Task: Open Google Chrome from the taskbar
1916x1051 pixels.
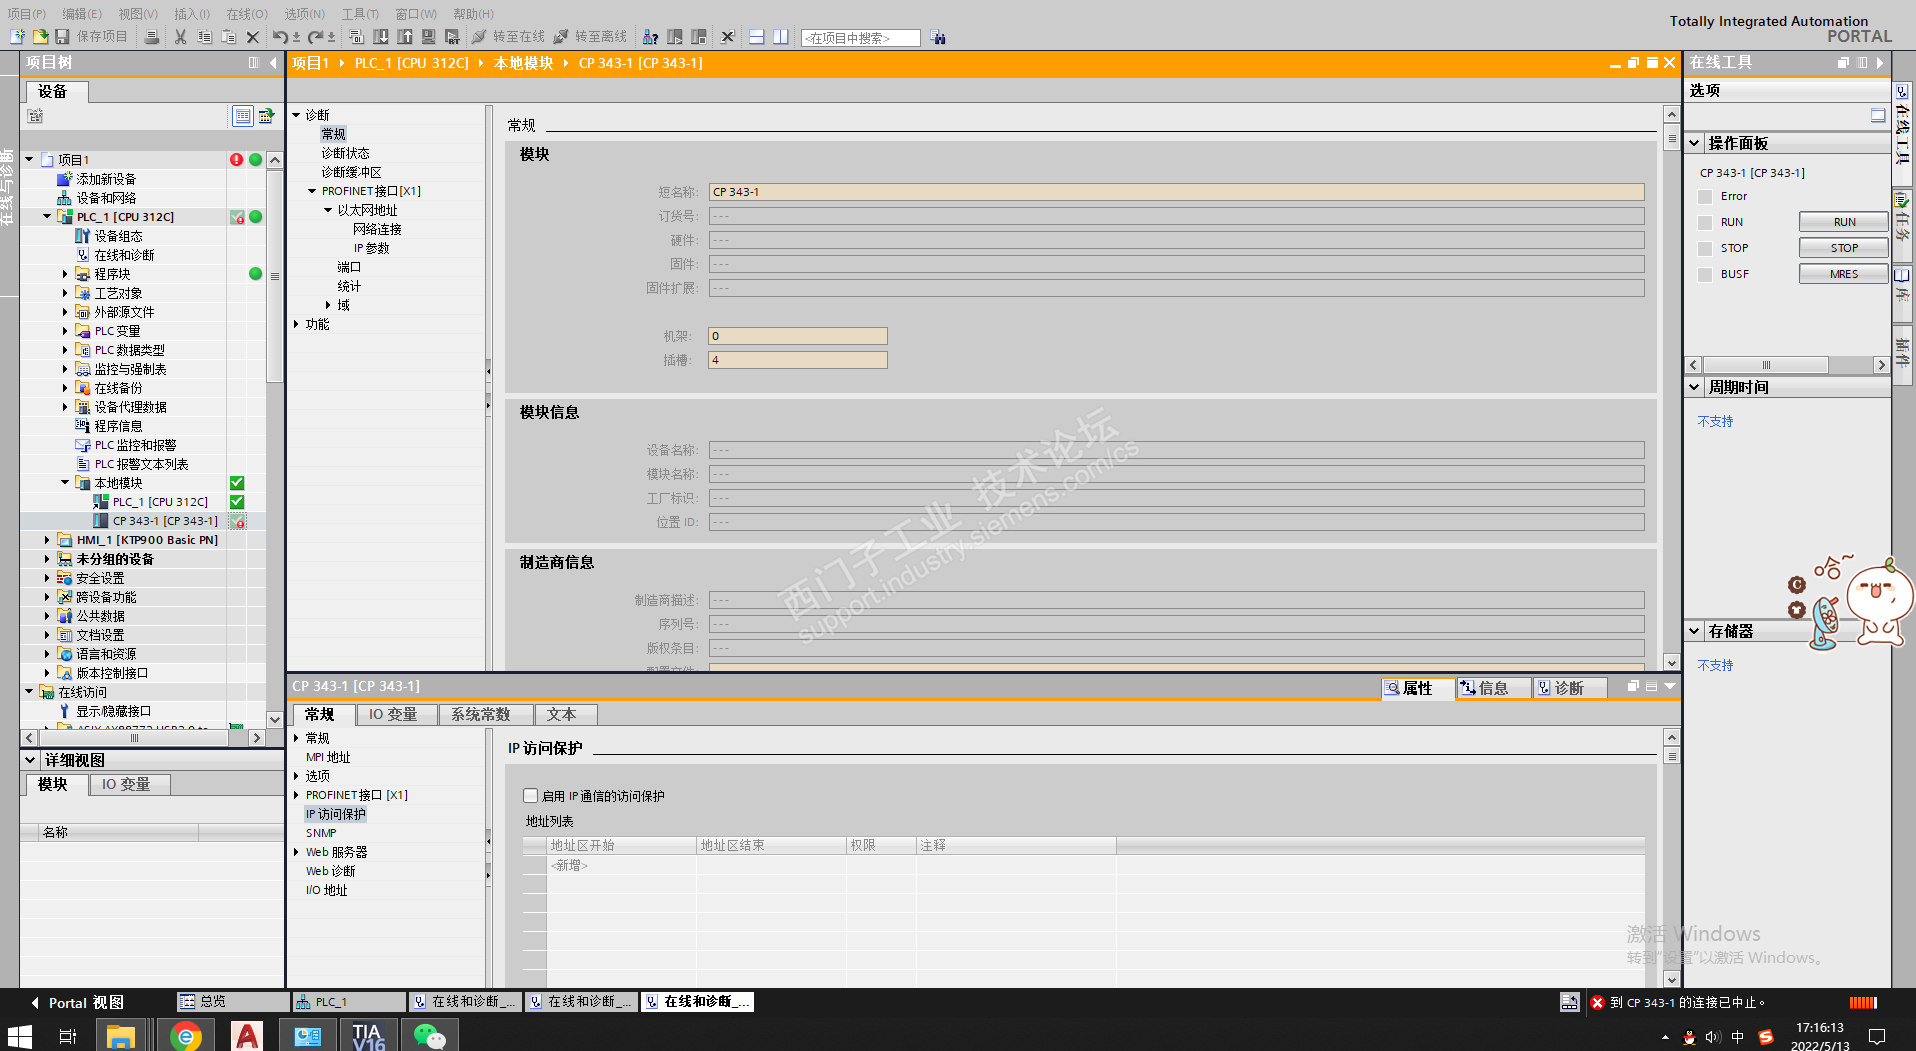Action: (185, 1036)
